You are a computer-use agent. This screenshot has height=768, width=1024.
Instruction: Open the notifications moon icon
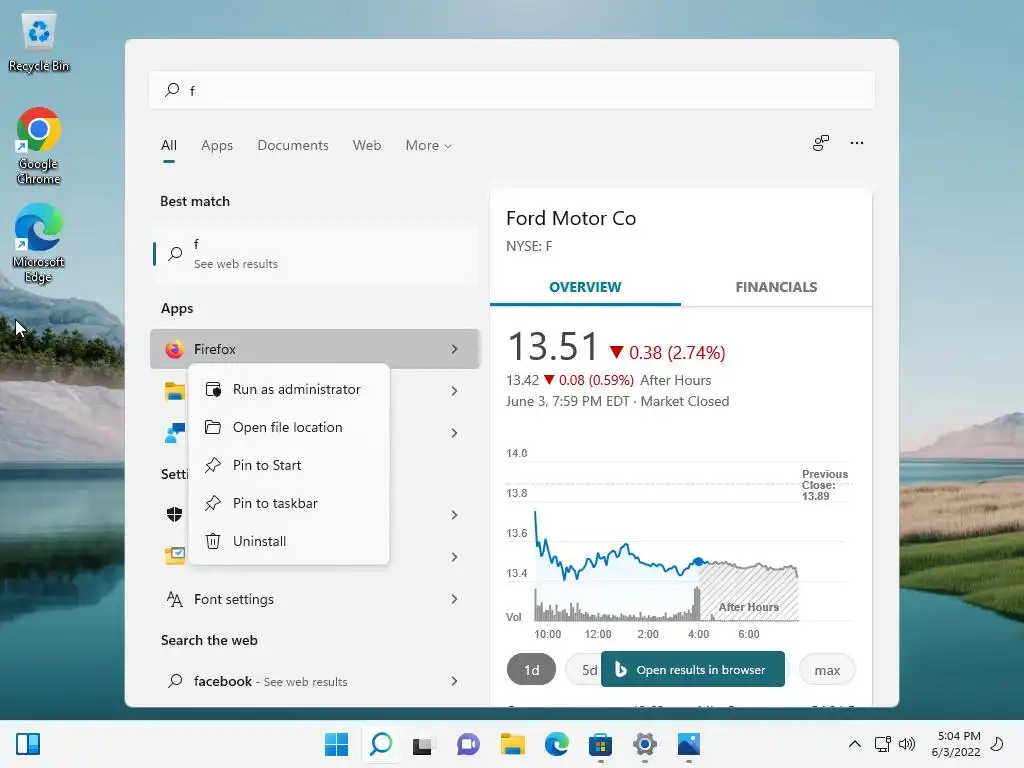pos(997,744)
